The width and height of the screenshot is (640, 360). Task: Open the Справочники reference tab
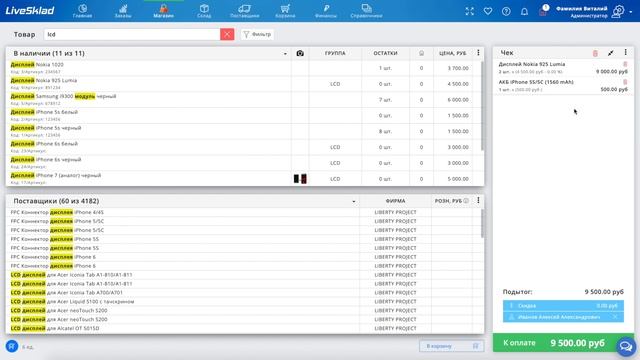[x=366, y=11]
